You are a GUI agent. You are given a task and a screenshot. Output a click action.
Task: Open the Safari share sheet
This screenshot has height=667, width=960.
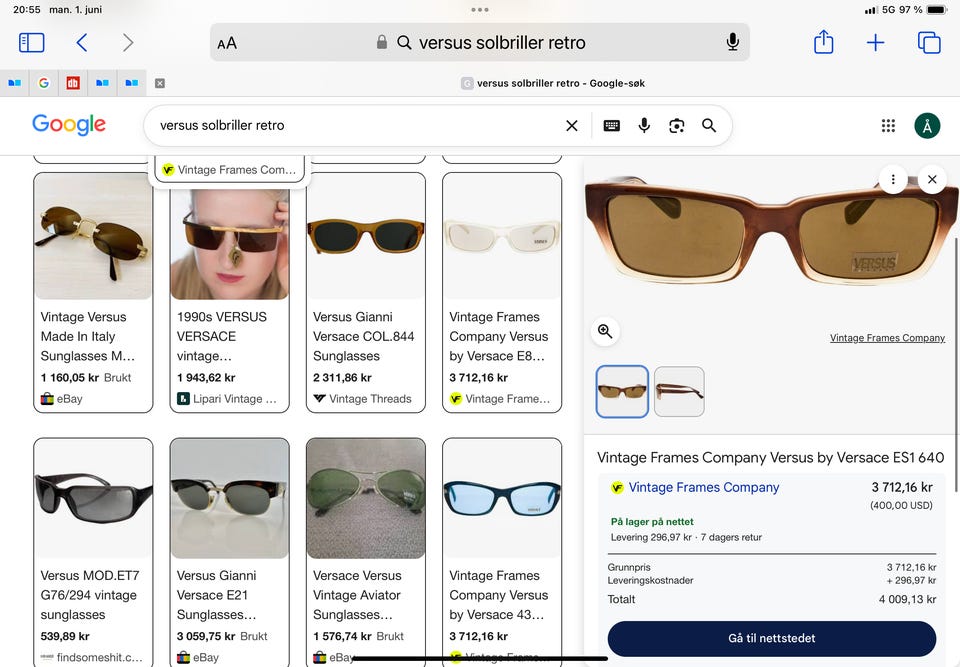click(823, 42)
